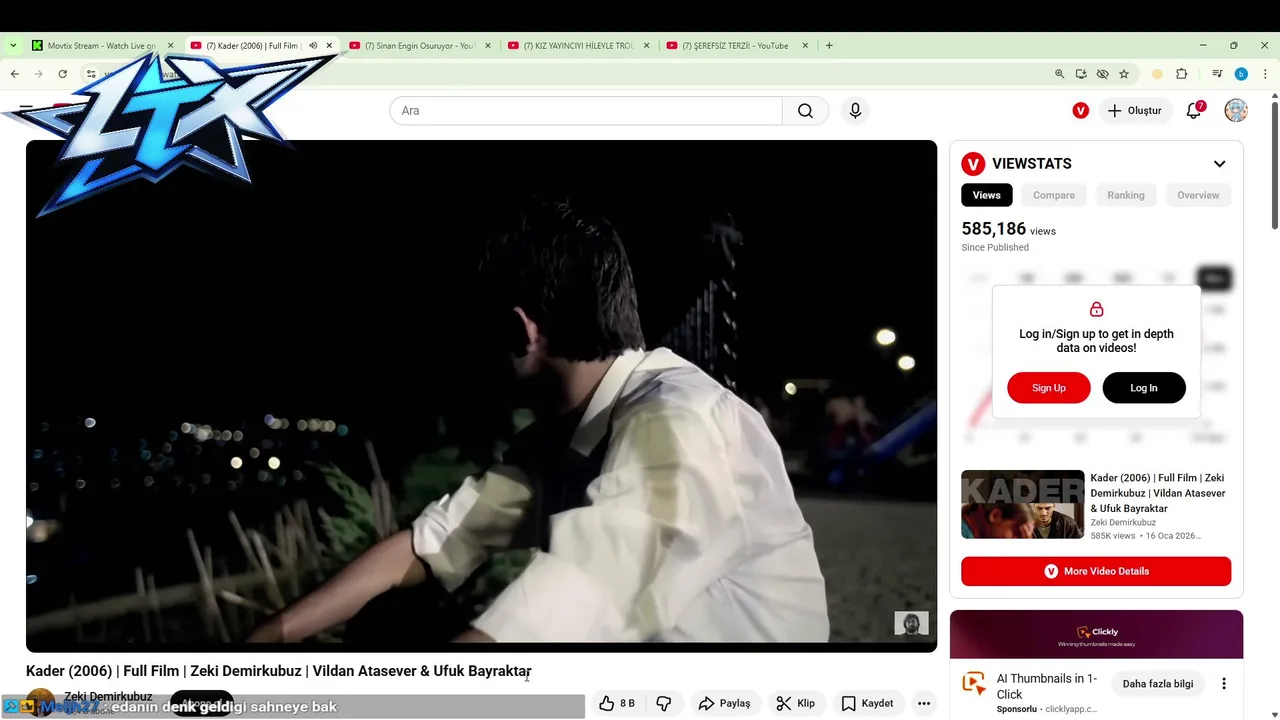1280x720 pixels.
Task: Click the Oluştur create button
Action: 1135,111
